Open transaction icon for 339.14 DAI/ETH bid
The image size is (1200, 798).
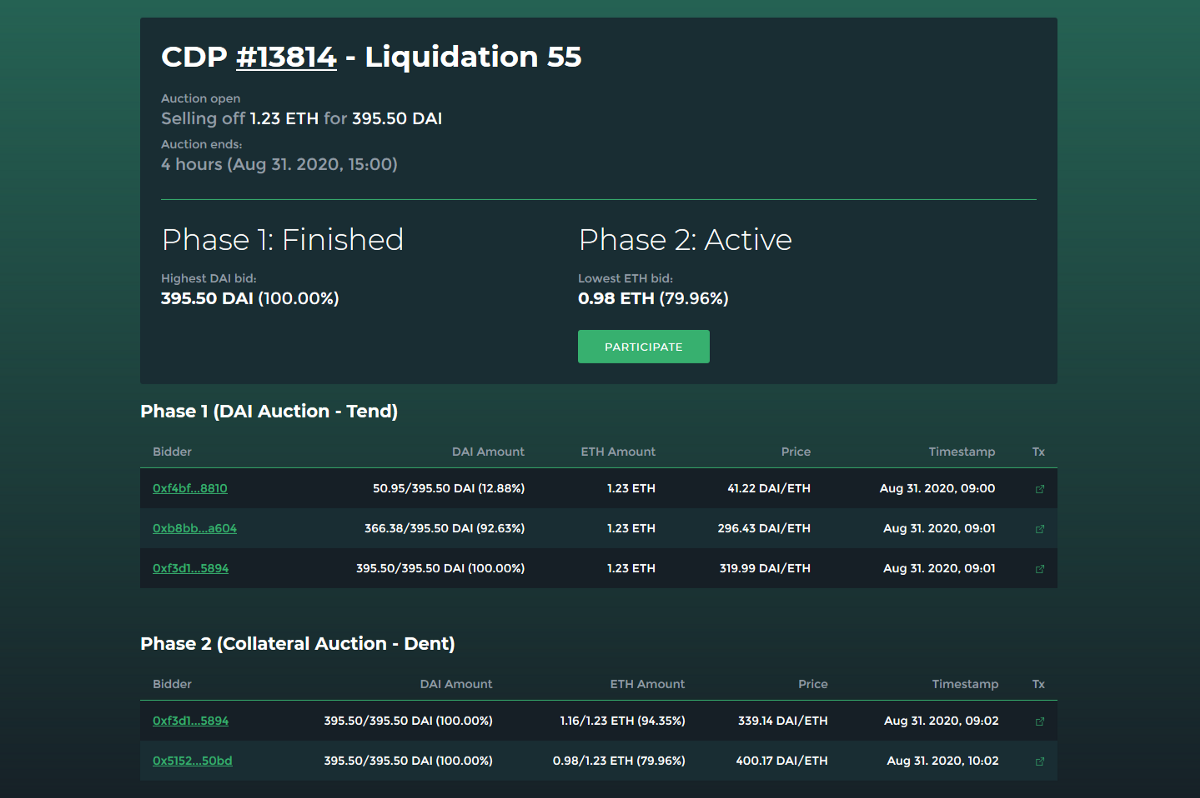[x=1039, y=721]
